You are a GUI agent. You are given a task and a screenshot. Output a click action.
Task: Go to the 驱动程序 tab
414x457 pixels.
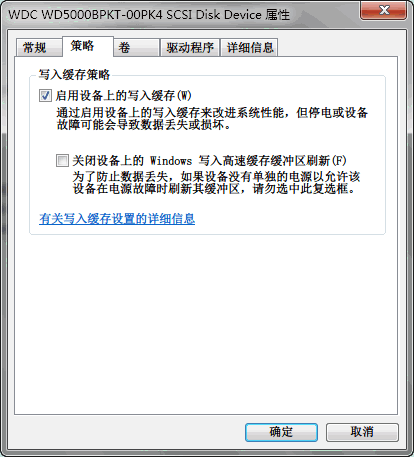point(190,48)
